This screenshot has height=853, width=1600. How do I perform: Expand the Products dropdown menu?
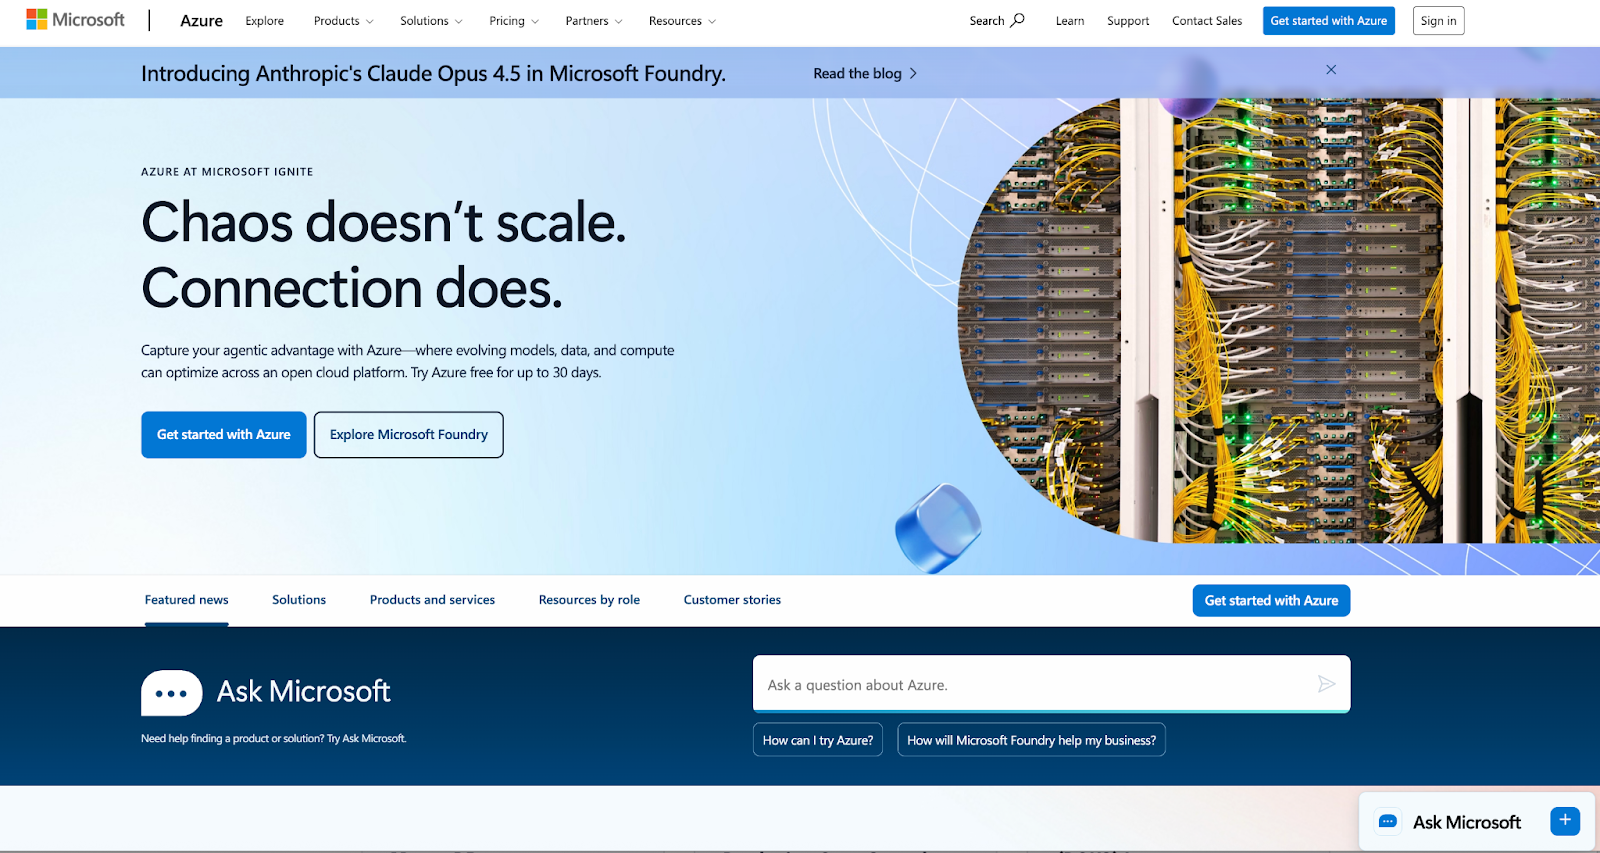tap(344, 21)
